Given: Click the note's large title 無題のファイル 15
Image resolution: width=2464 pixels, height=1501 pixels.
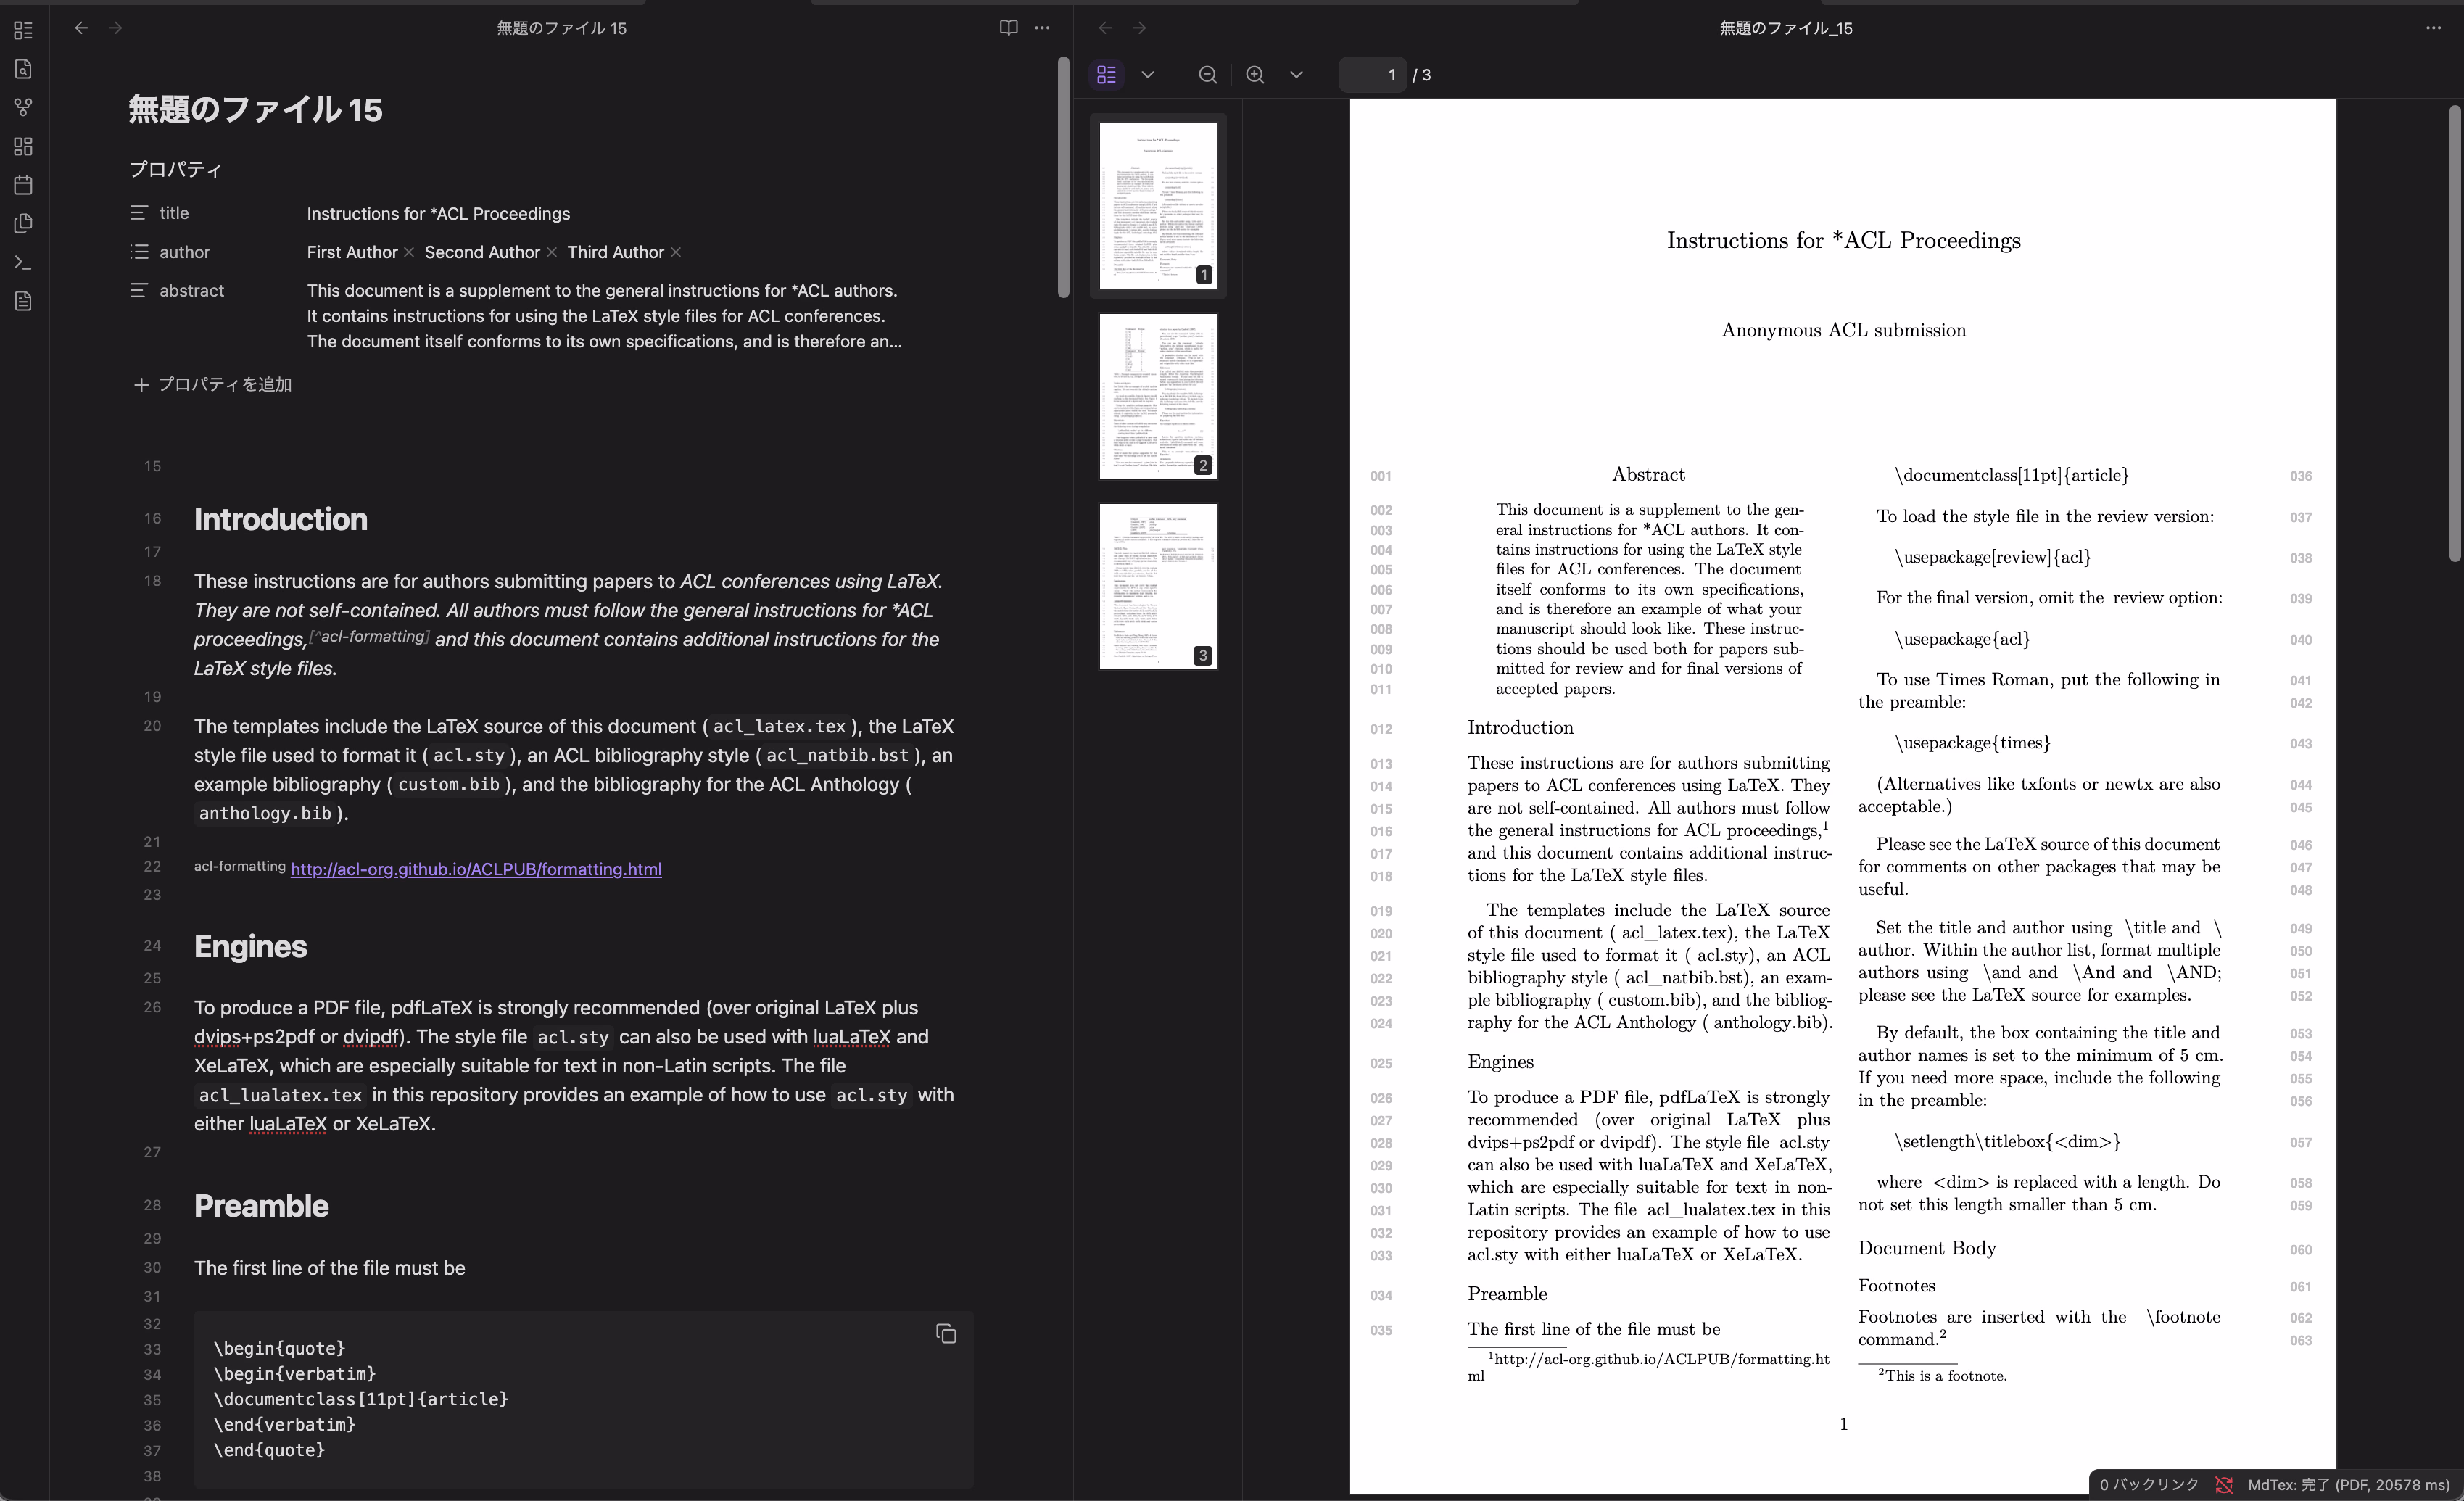Looking at the screenshot, I should pos(255,109).
